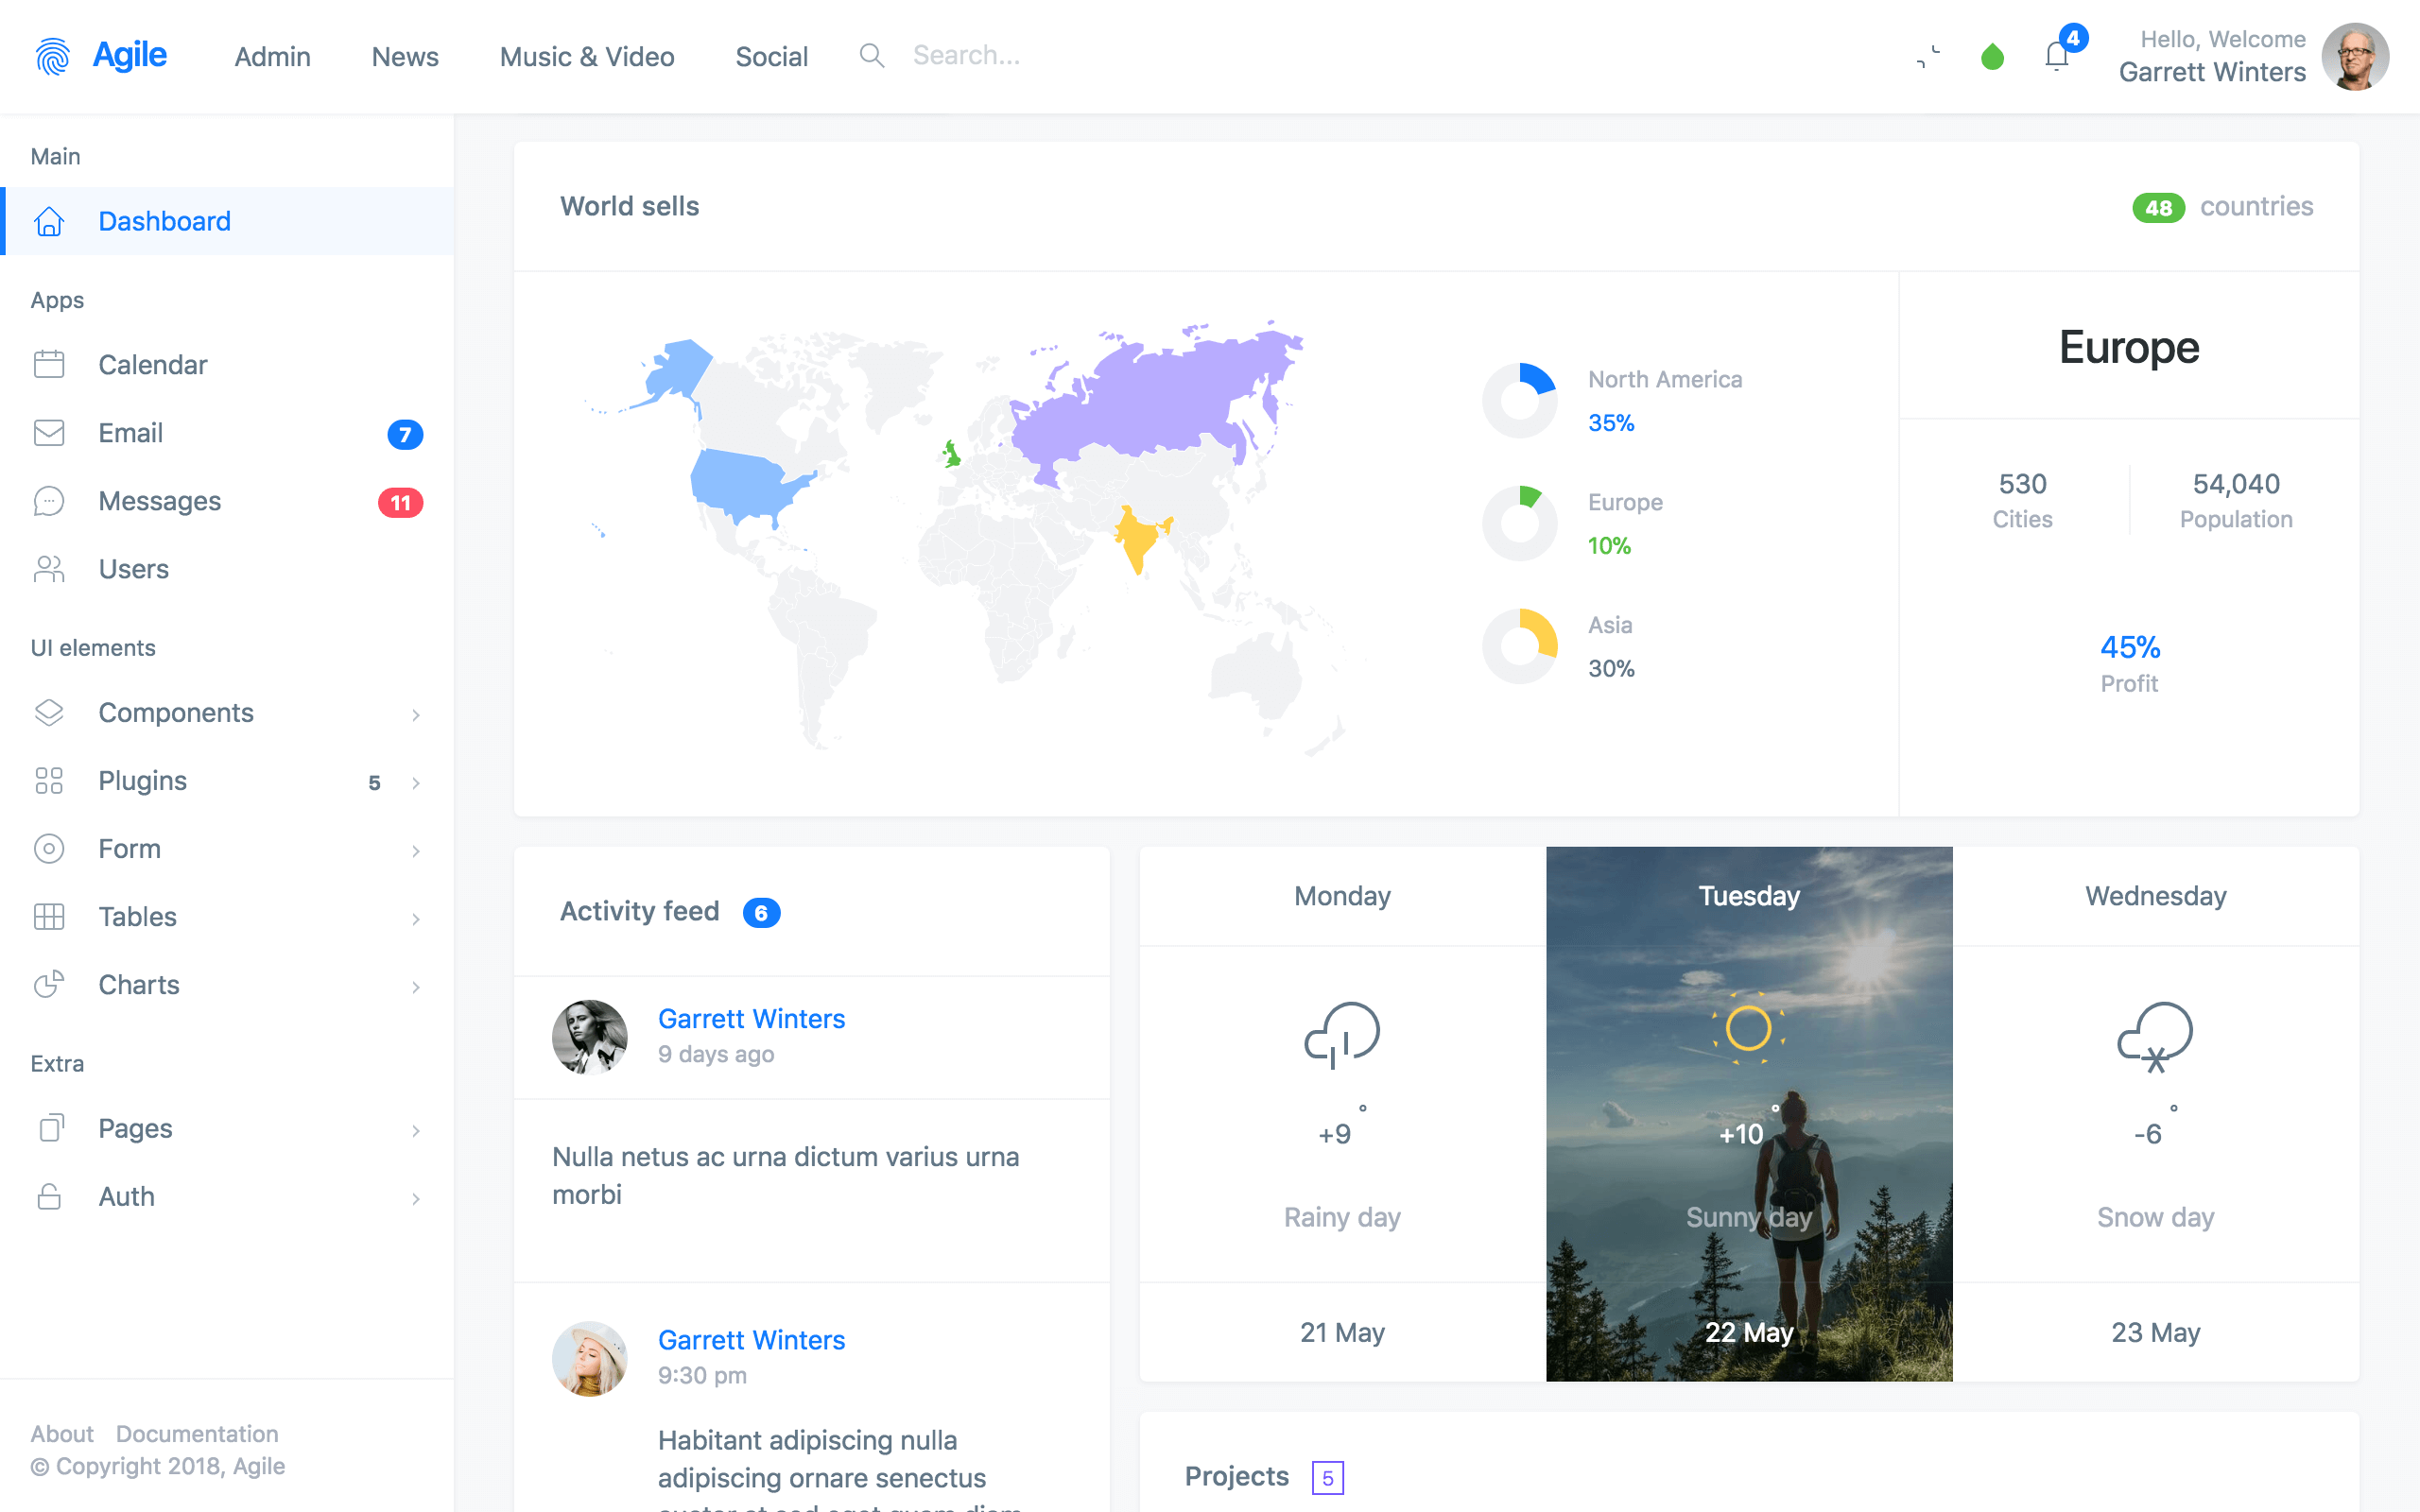Open the Music & Video top menu
Viewport: 2420px width, 1512px height.
[x=587, y=57]
